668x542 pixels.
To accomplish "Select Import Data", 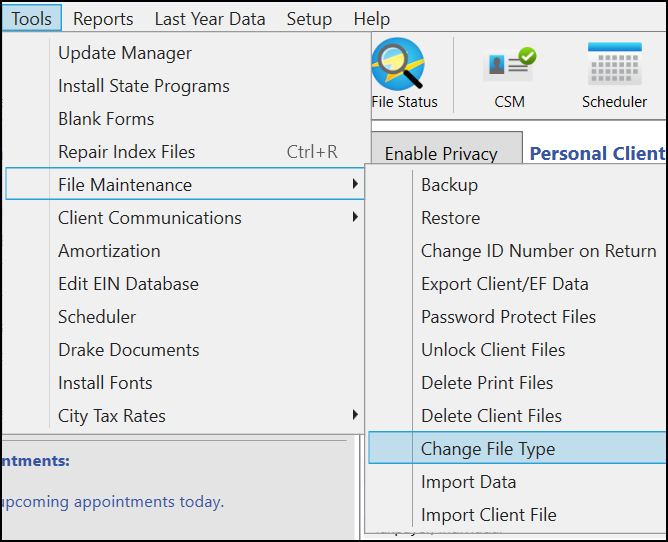I will pyautogui.click(x=517, y=482).
